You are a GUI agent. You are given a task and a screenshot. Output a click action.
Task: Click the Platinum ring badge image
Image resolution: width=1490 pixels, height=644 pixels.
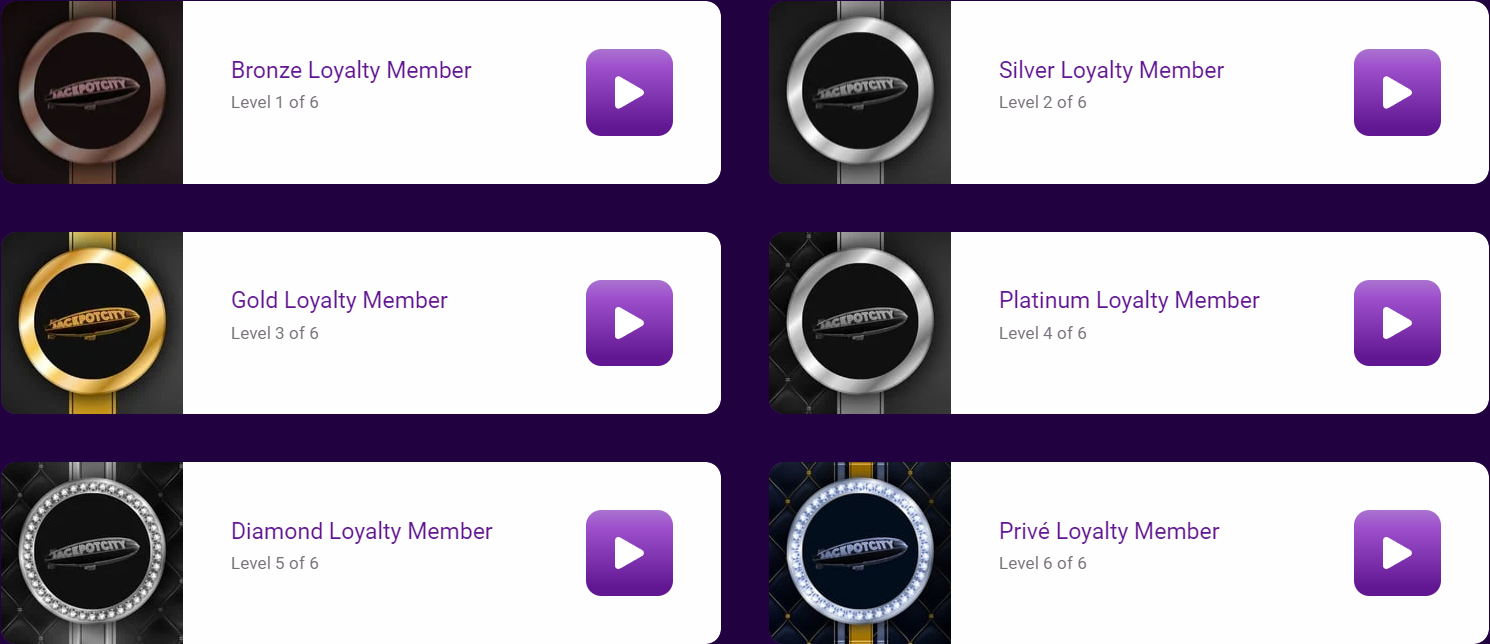point(860,323)
